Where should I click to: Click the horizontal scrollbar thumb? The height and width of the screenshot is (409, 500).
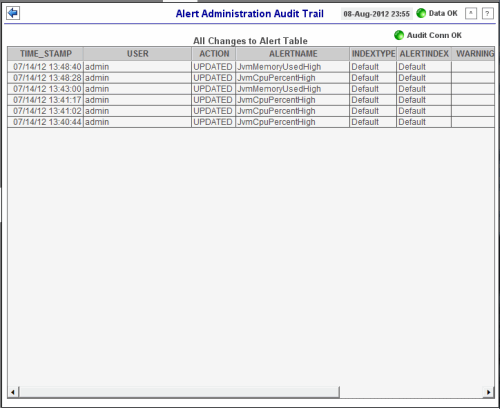(x=179, y=392)
